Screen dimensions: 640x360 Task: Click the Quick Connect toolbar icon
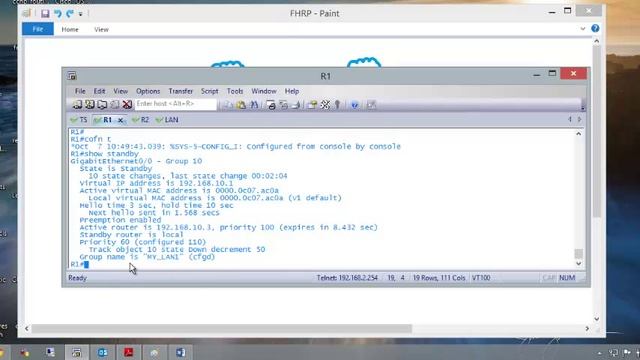tap(90, 104)
